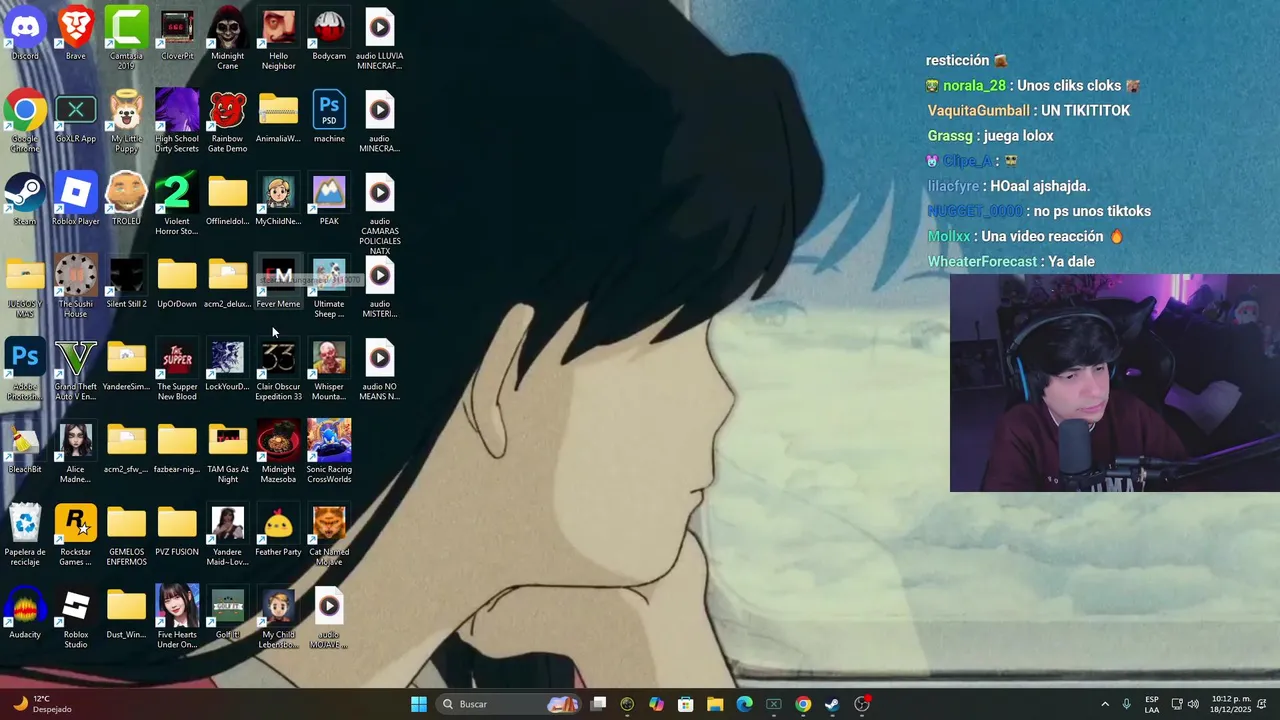
Task: Open Microsoft Store from taskbar
Action: point(686,704)
